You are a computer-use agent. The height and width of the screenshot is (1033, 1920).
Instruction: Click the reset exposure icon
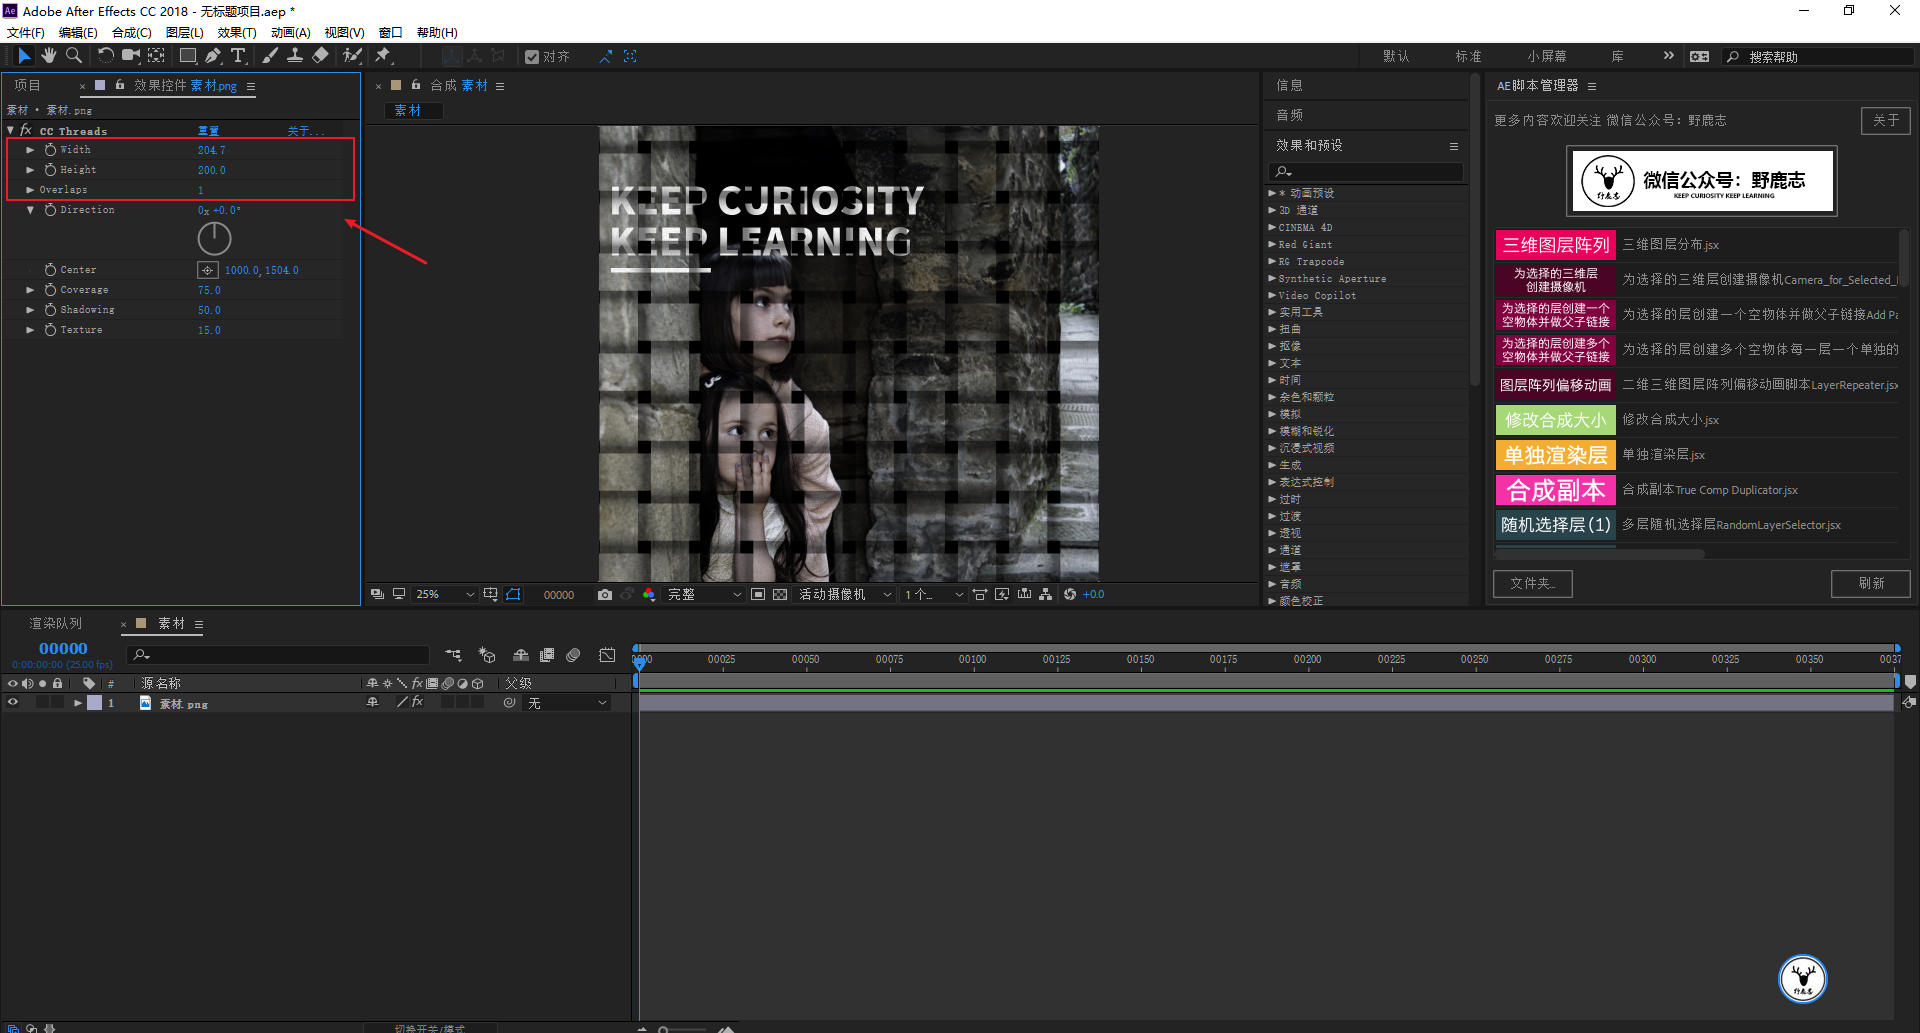[x=1070, y=594]
